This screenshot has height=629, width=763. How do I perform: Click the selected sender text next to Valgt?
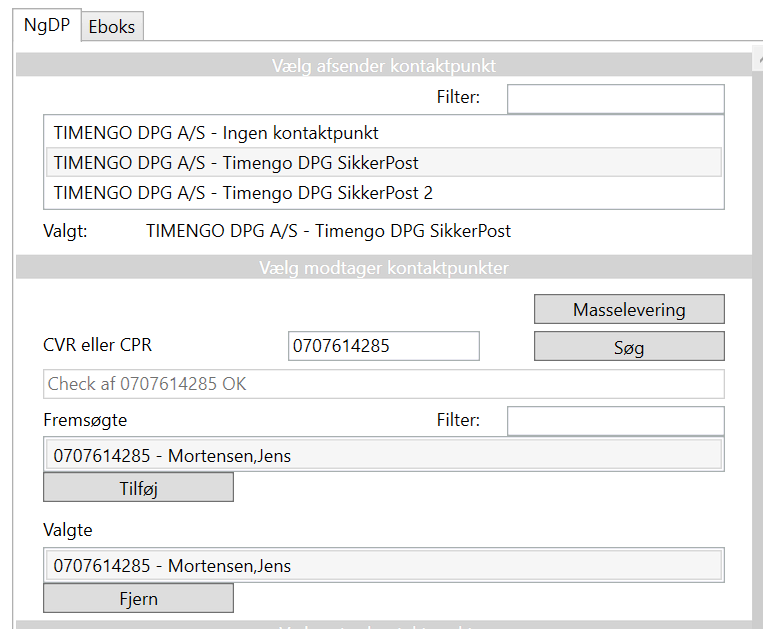click(x=328, y=231)
